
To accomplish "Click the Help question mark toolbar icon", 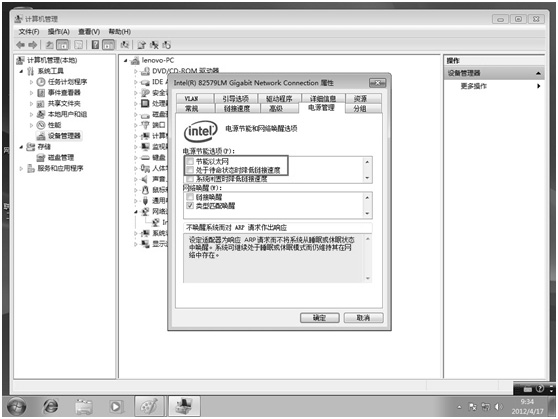I will coord(95,45).
